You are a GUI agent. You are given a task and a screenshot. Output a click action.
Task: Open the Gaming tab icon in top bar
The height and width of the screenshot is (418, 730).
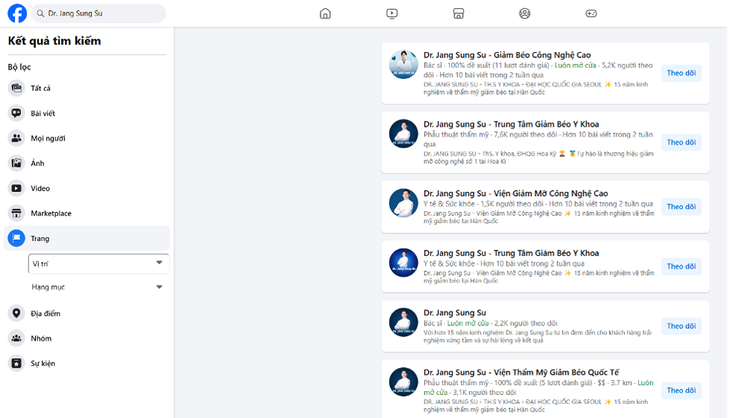click(591, 13)
